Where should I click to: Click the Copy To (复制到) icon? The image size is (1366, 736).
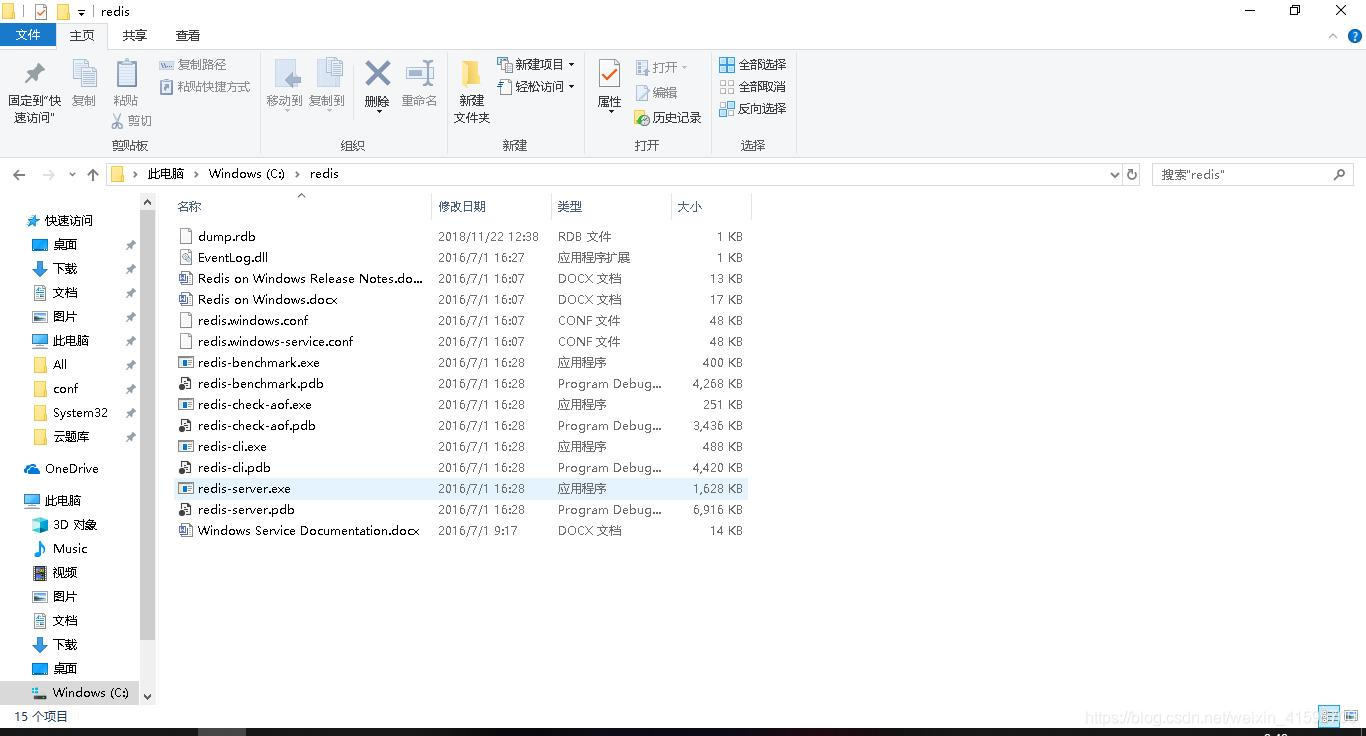click(x=327, y=74)
